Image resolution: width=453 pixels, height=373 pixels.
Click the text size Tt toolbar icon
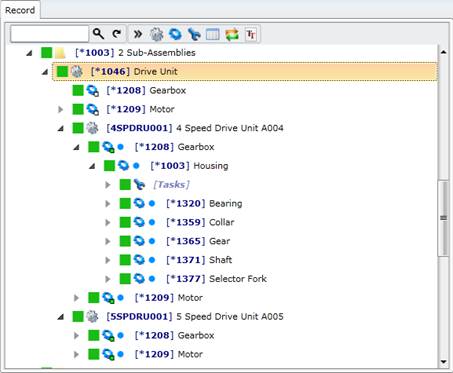[x=251, y=34]
